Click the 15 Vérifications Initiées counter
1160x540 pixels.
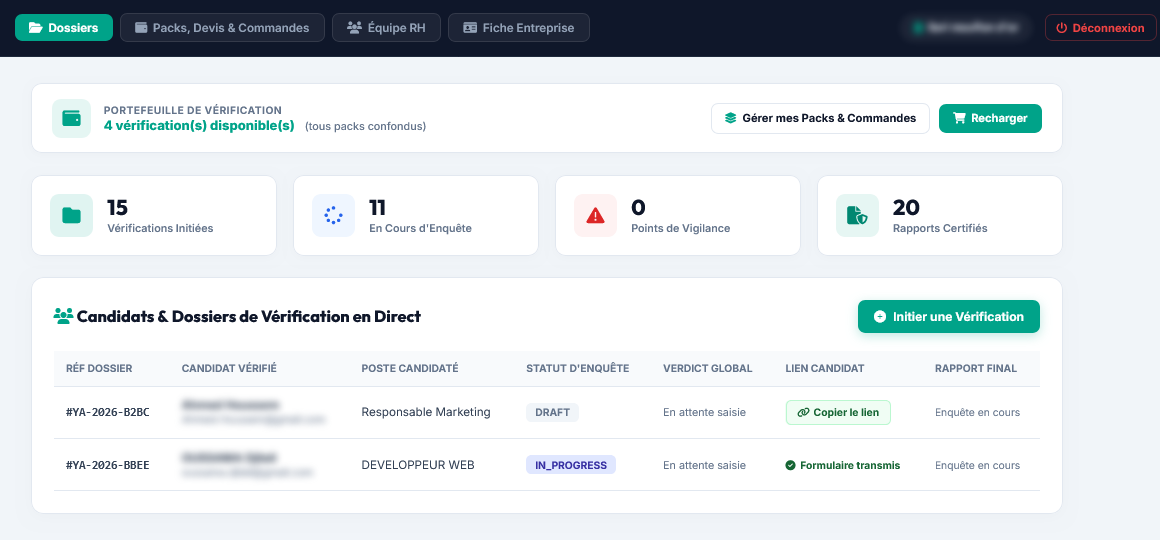pyautogui.click(x=154, y=215)
